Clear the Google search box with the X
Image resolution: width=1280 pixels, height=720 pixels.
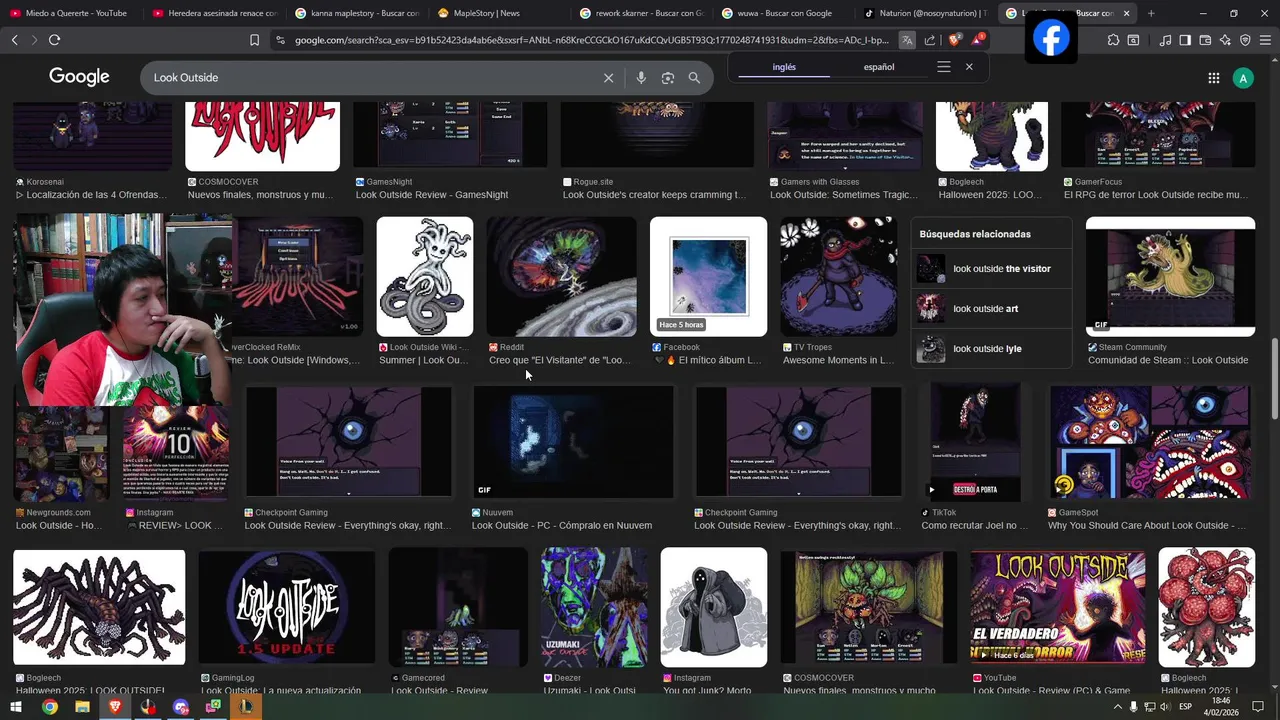[x=608, y=77]
